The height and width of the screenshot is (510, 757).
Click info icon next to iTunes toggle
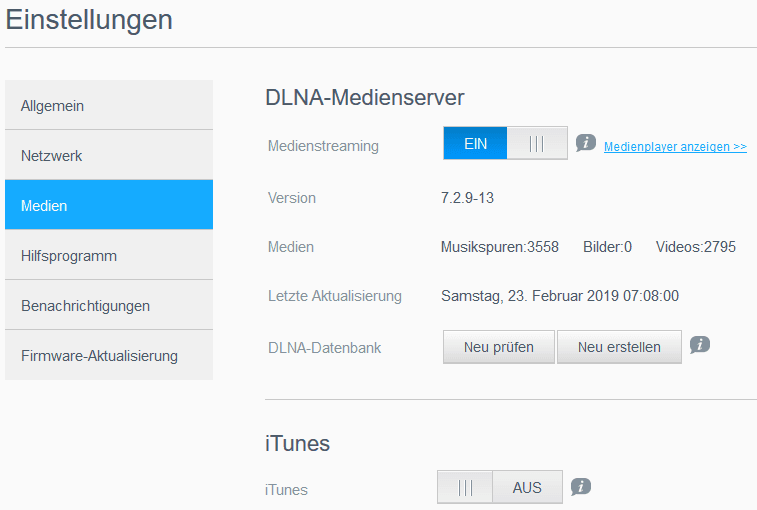(581, 487)
